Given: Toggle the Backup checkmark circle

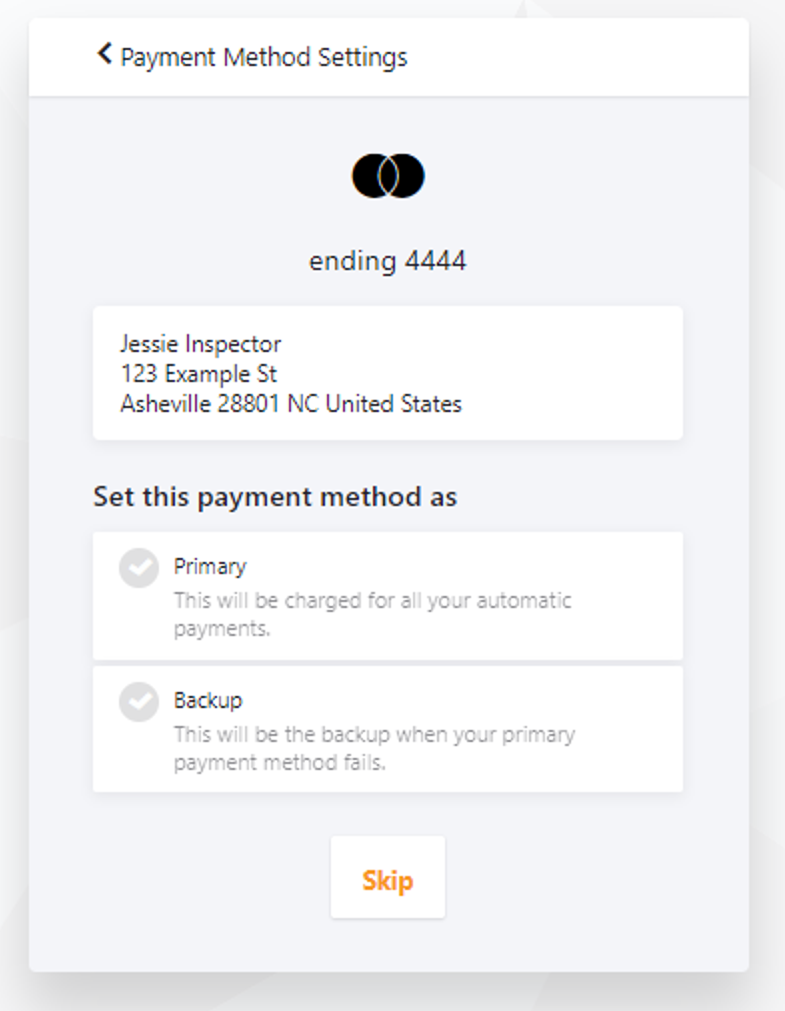Looking at the screenshot, I should tap(139, 702).
